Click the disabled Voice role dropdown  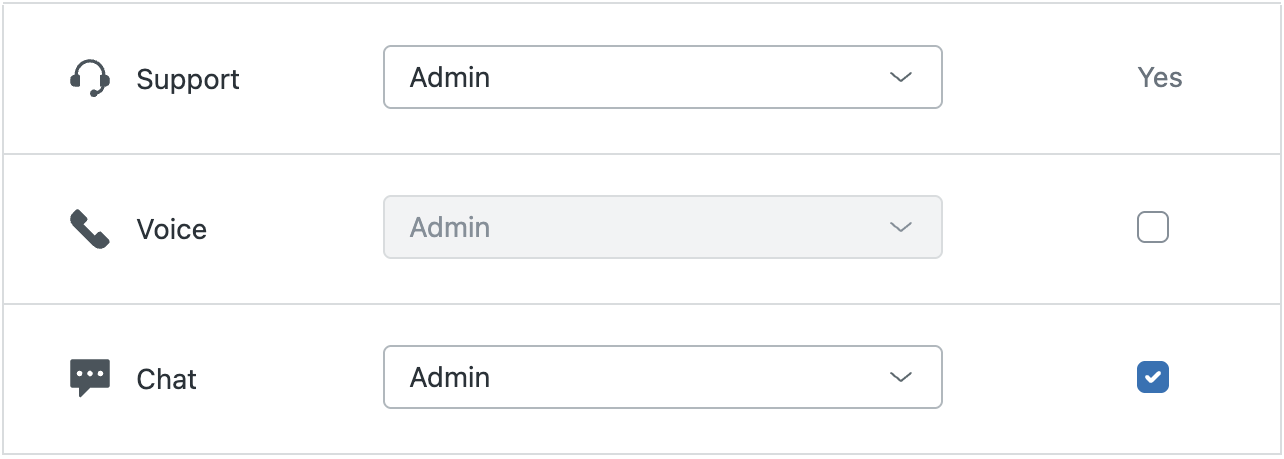663,227
